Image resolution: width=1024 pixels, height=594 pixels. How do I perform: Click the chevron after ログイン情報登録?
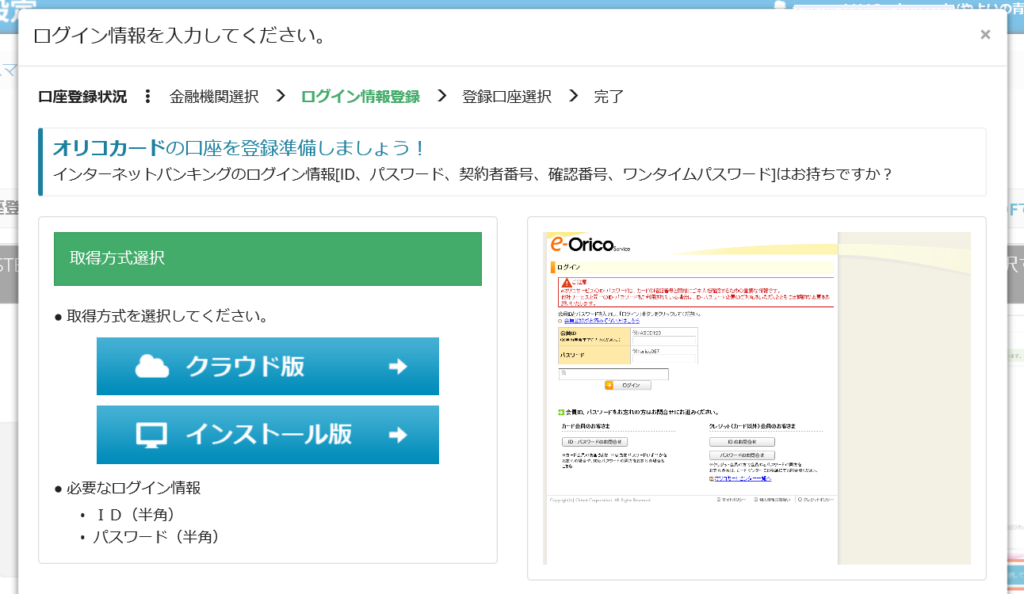click(x=442, y=96)
